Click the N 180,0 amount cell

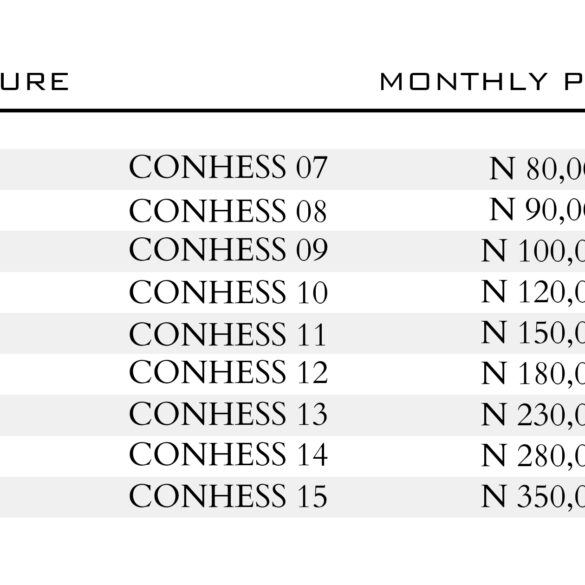click(533, 374)
